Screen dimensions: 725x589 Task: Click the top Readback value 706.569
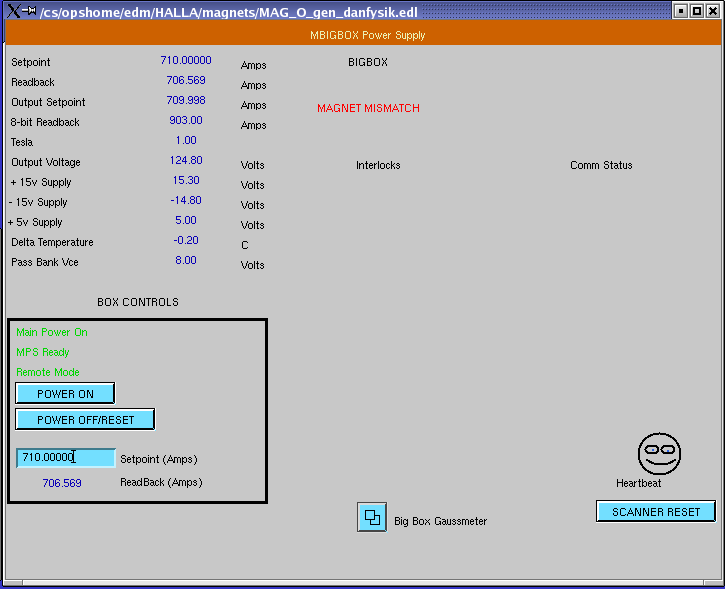(186, 80)
